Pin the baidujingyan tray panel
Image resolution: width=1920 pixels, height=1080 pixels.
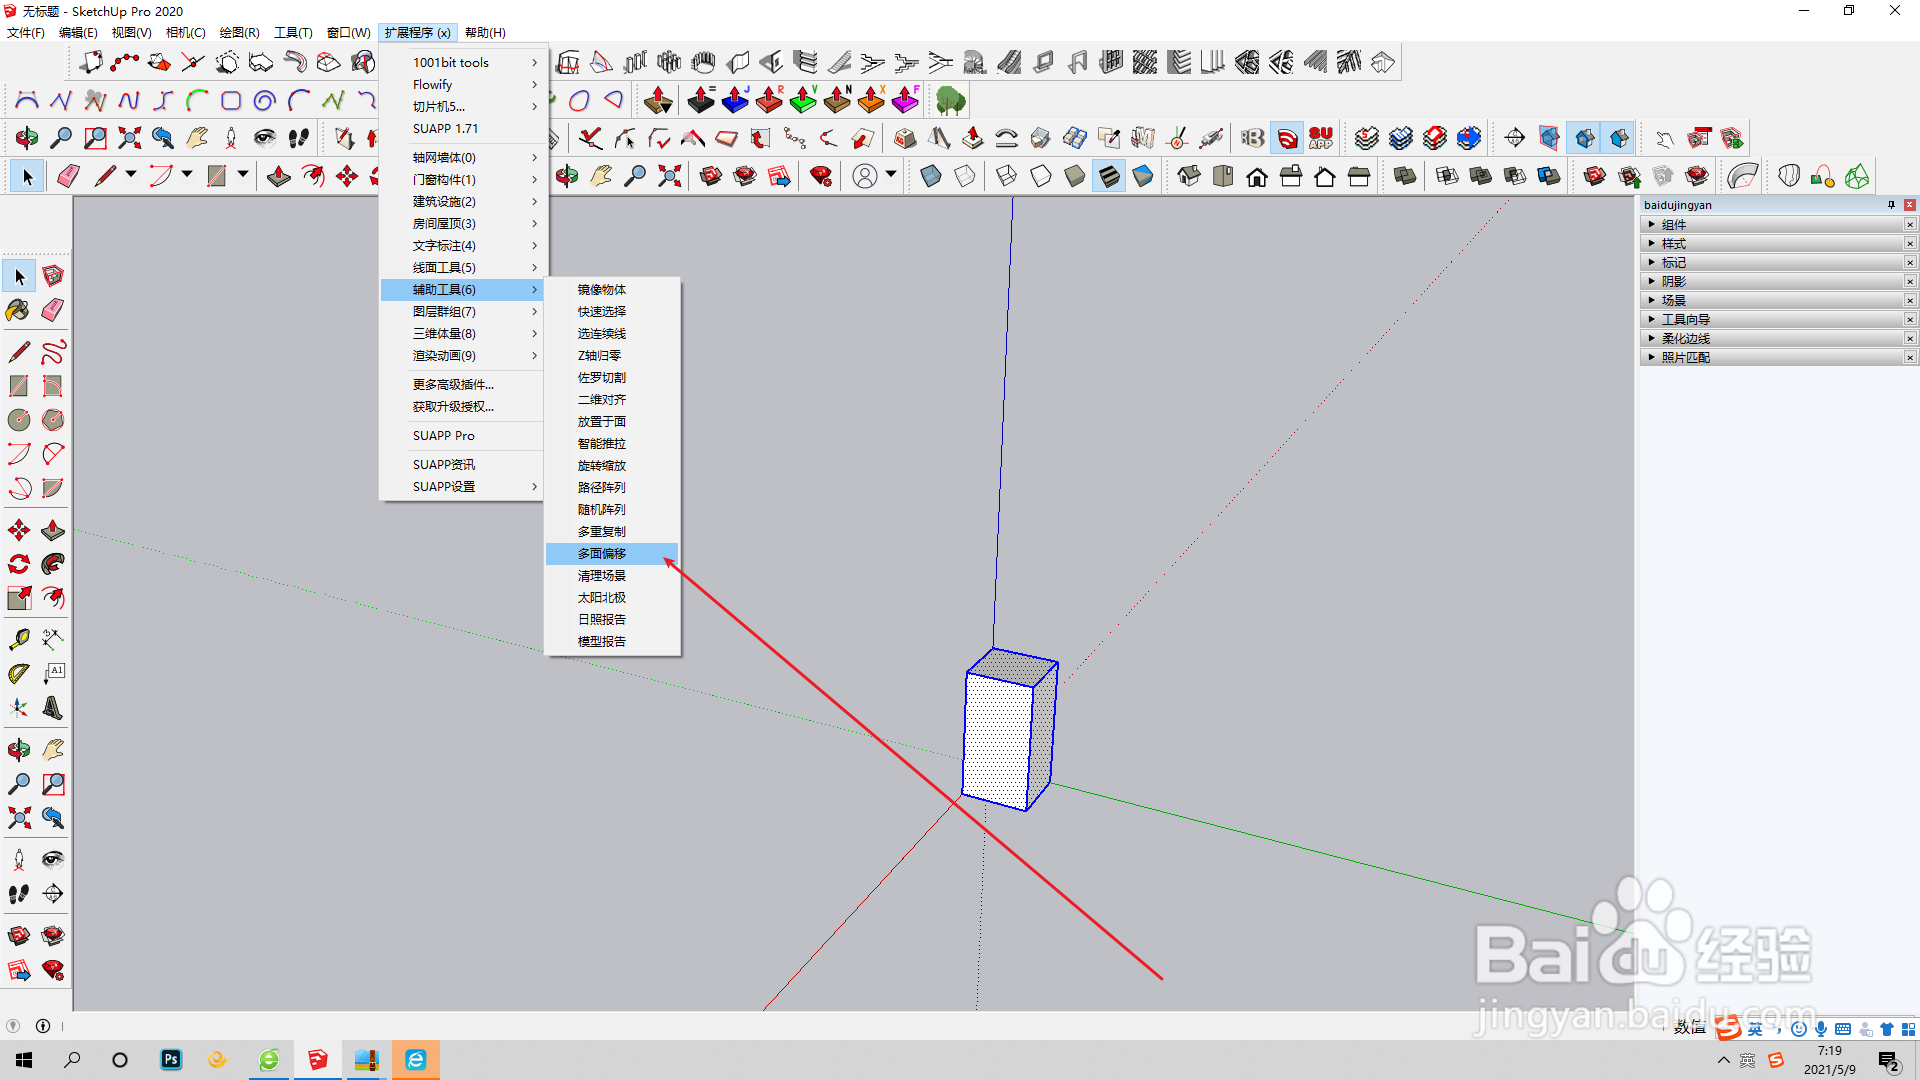coord(1891,205)
